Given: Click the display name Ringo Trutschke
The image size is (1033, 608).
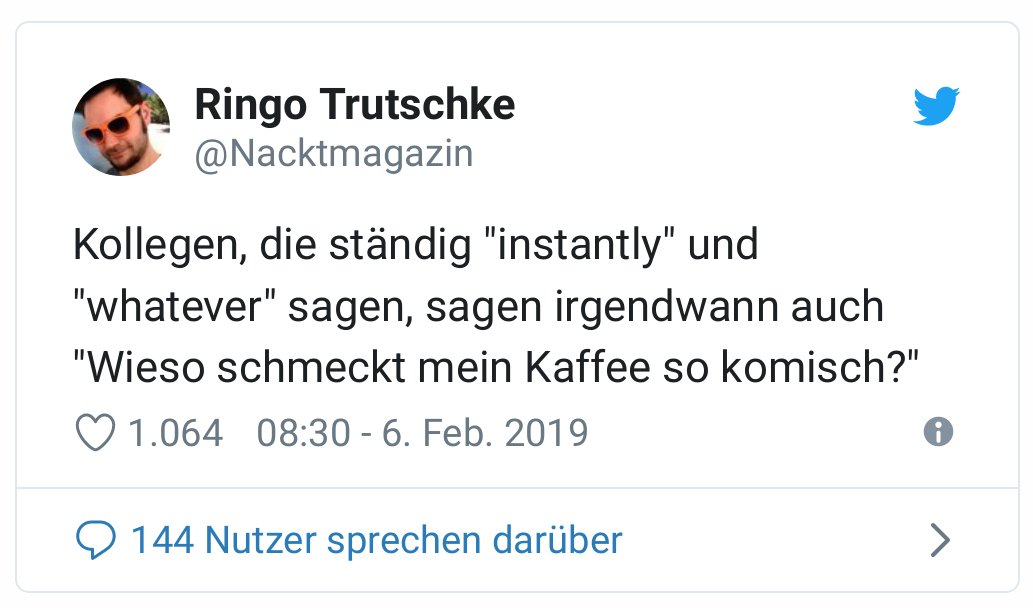Looking at the screenshot, I should (x=355, y=104).
